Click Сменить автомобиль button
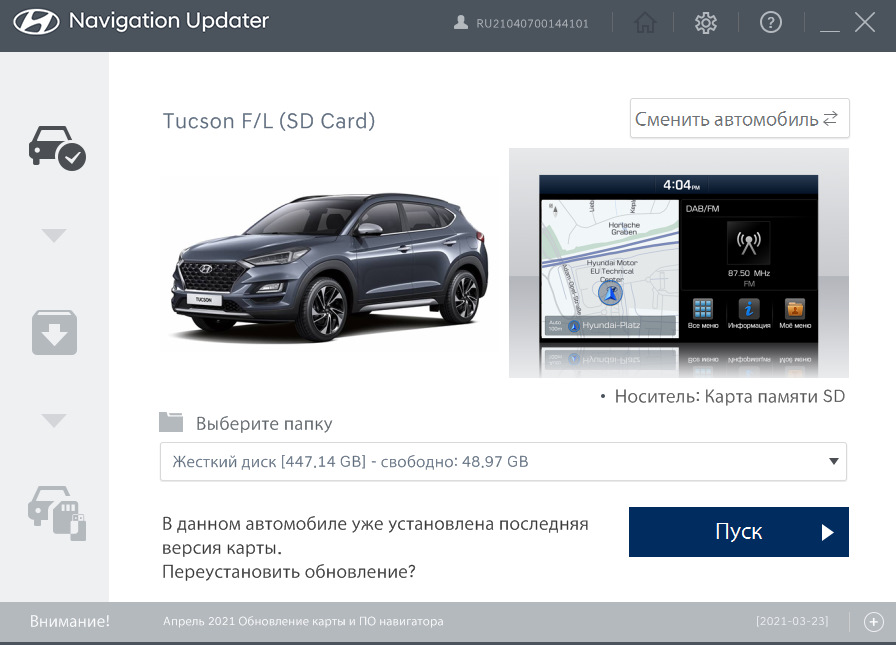This screenshot has width=896, height=645. 739,118
